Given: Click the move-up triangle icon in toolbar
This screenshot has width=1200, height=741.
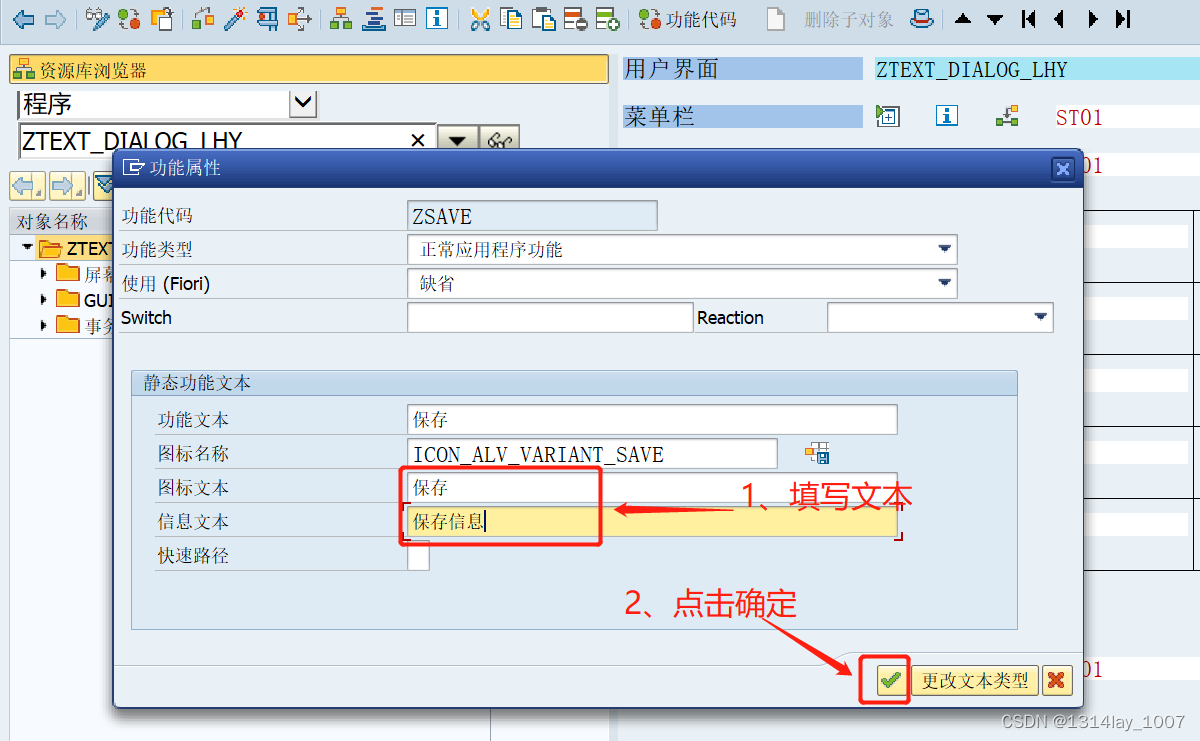Looking at the screenshot, I should 963,19.
